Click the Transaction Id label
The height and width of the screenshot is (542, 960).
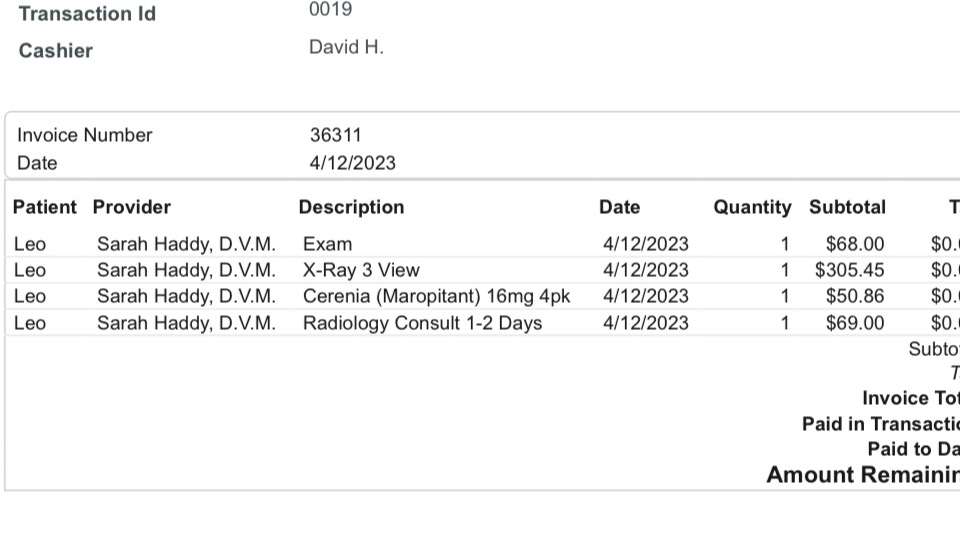(87, 14)
